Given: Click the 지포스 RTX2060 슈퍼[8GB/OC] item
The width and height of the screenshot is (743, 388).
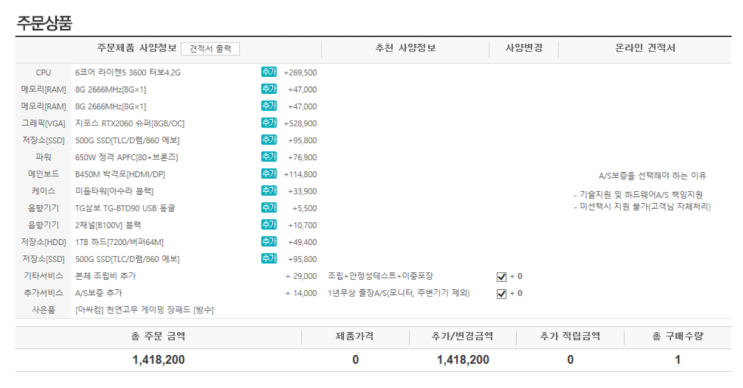Looking at the screenshot, I should [130, 124].
